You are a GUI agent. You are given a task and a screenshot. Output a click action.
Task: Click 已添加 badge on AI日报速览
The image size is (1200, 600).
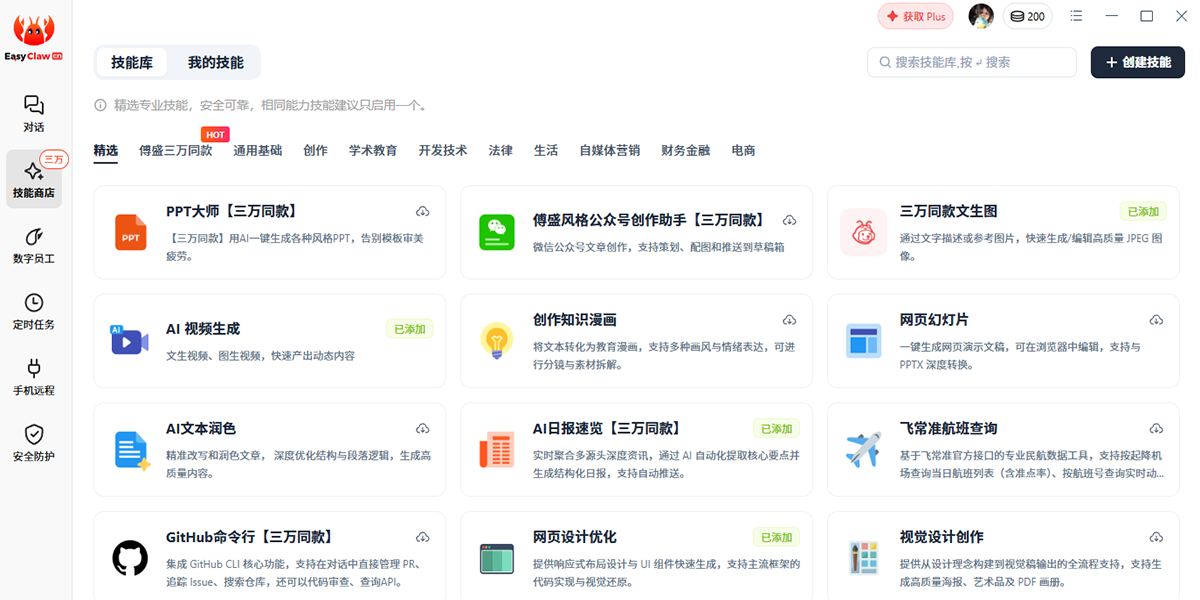pos(777,428)
